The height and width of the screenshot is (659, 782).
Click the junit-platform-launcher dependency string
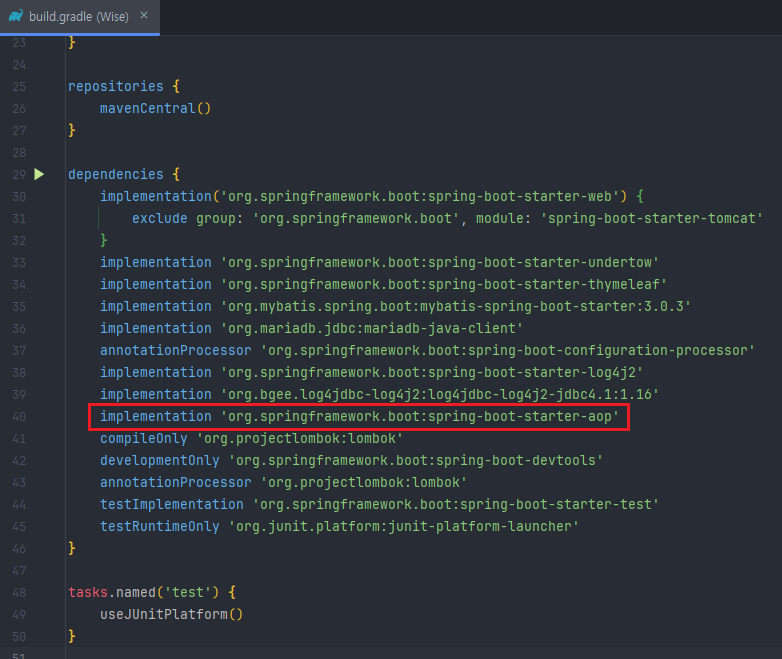[403, 526]
